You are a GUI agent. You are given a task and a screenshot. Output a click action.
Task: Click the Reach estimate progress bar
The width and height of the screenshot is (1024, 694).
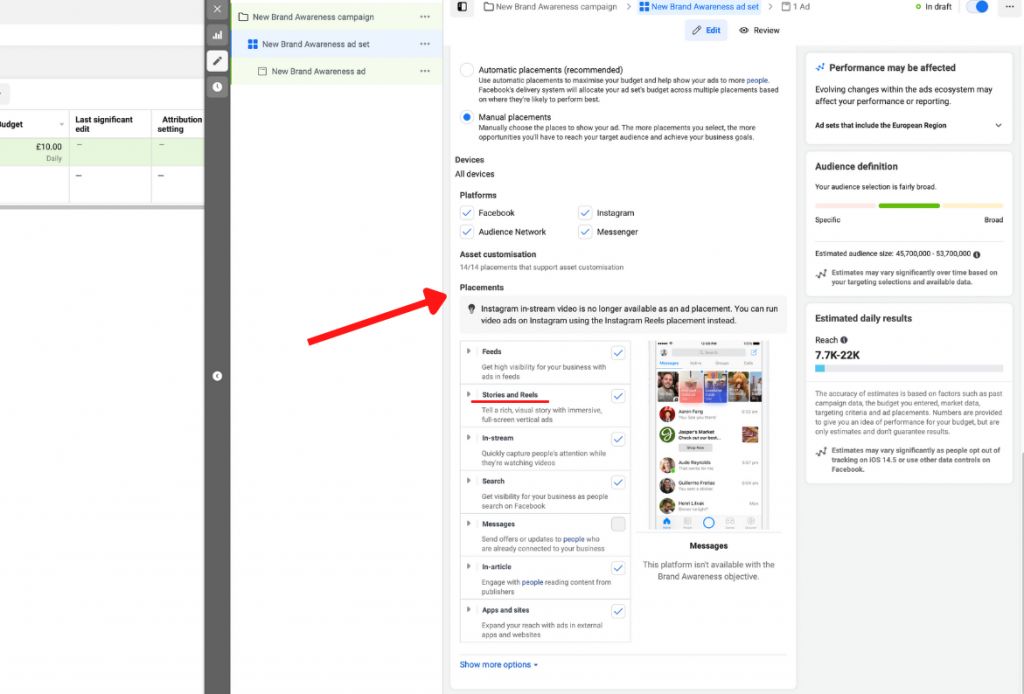[x=908, y=369]
